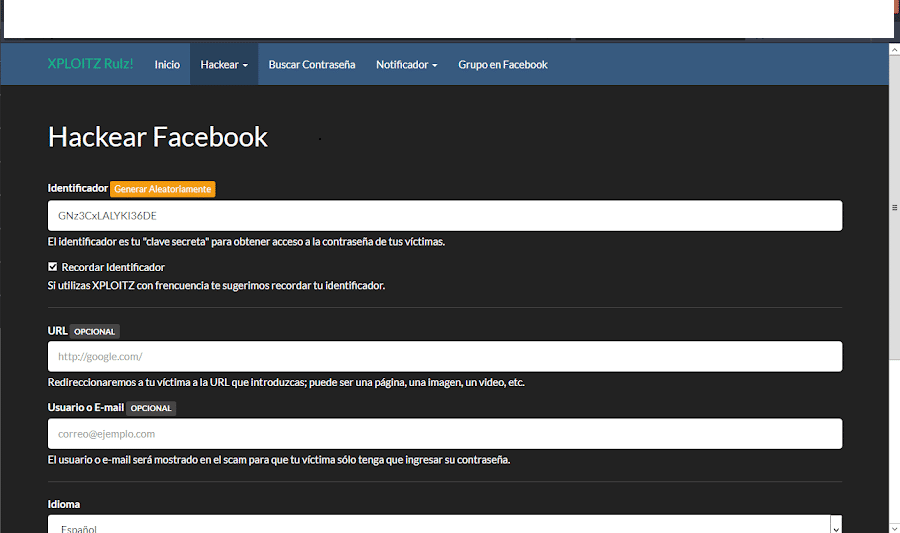Click the vertical scrollbar thumb grip
Viewport: 900px width, 533px height.
(x=894, y=208)
